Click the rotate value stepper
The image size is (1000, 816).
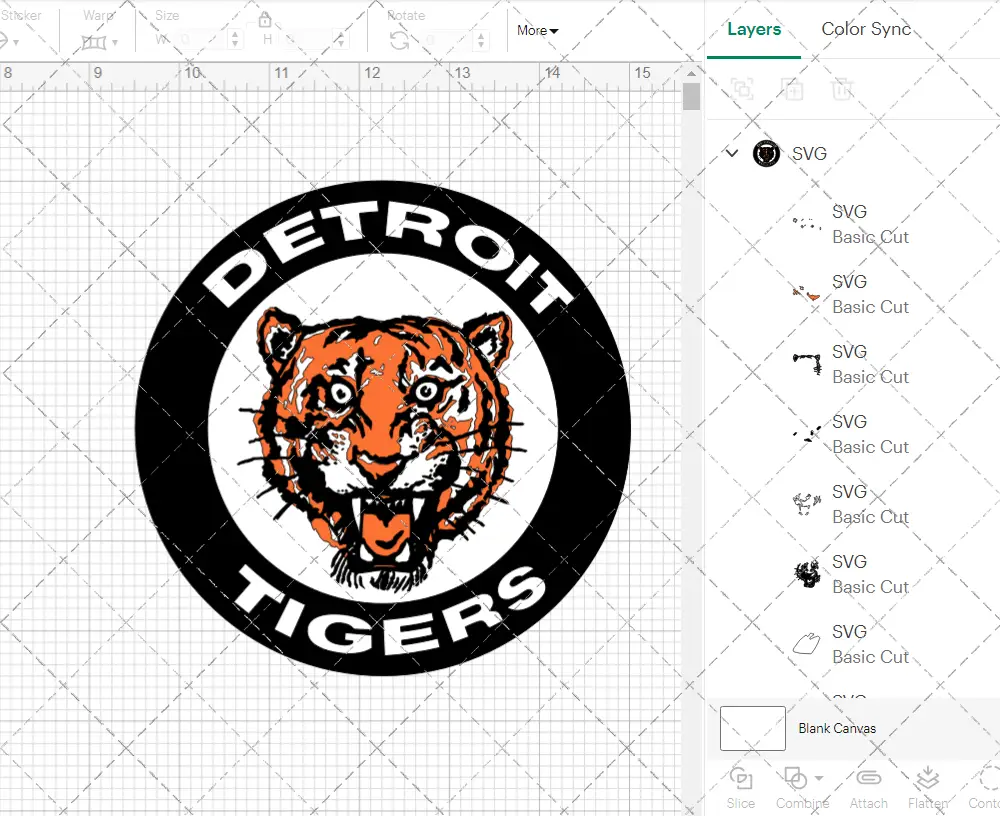click(480, 40)
